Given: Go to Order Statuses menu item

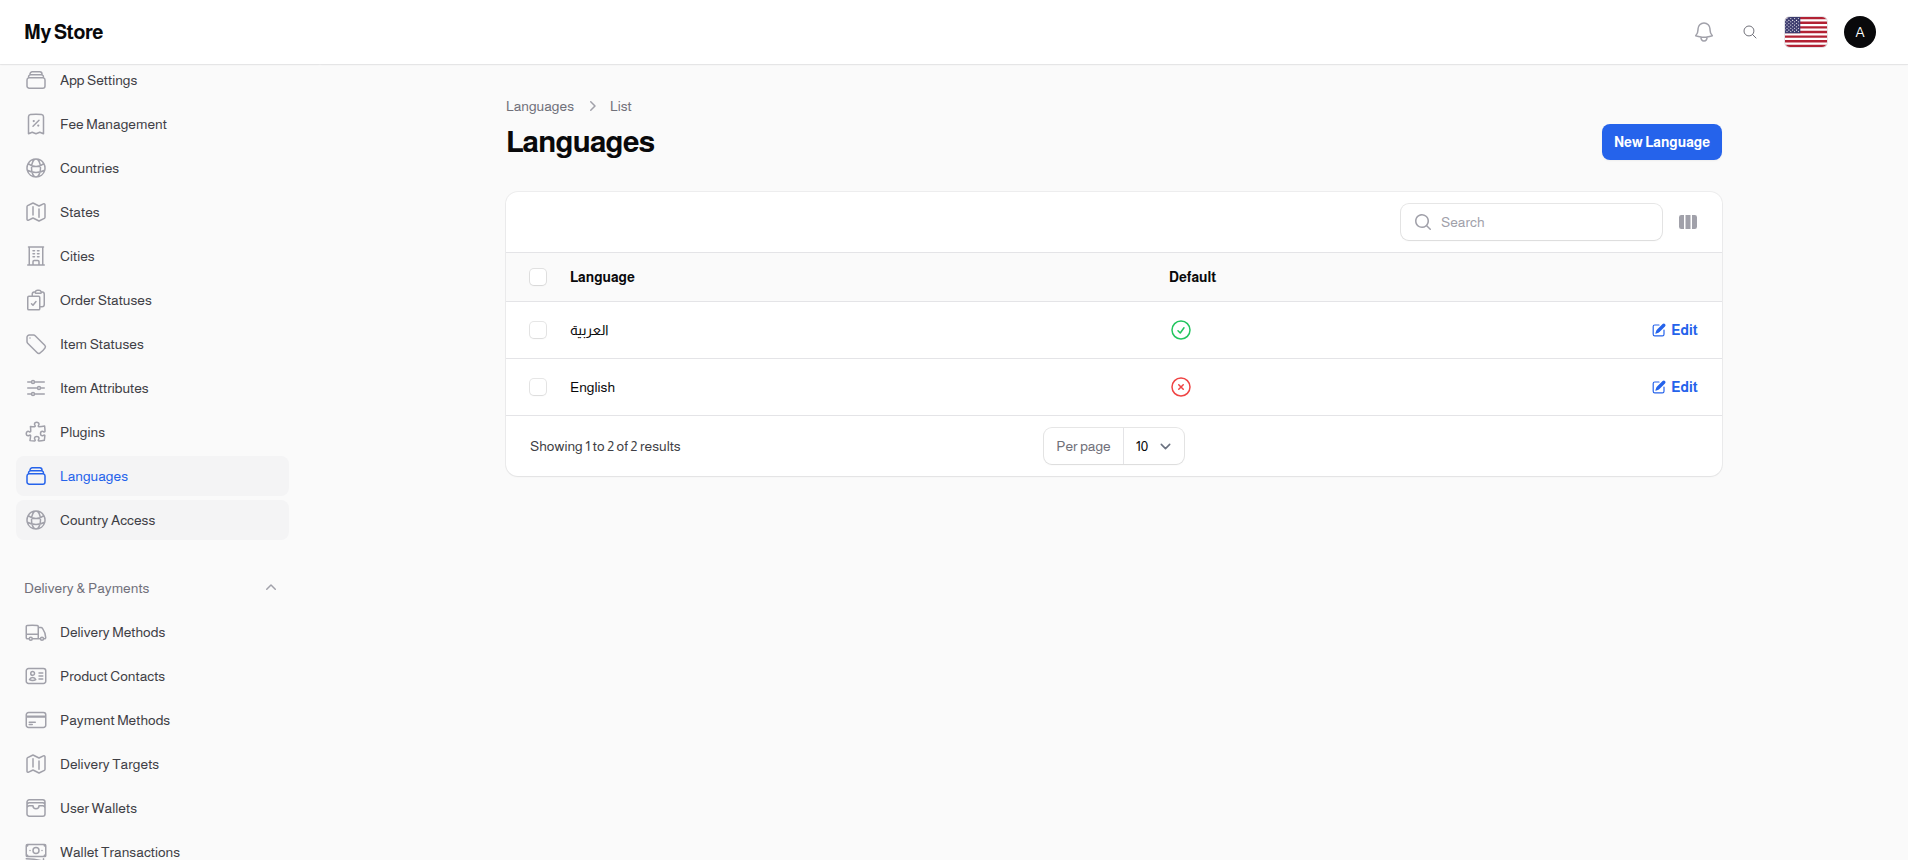Looking at the screenshot, I should point(152,300).
